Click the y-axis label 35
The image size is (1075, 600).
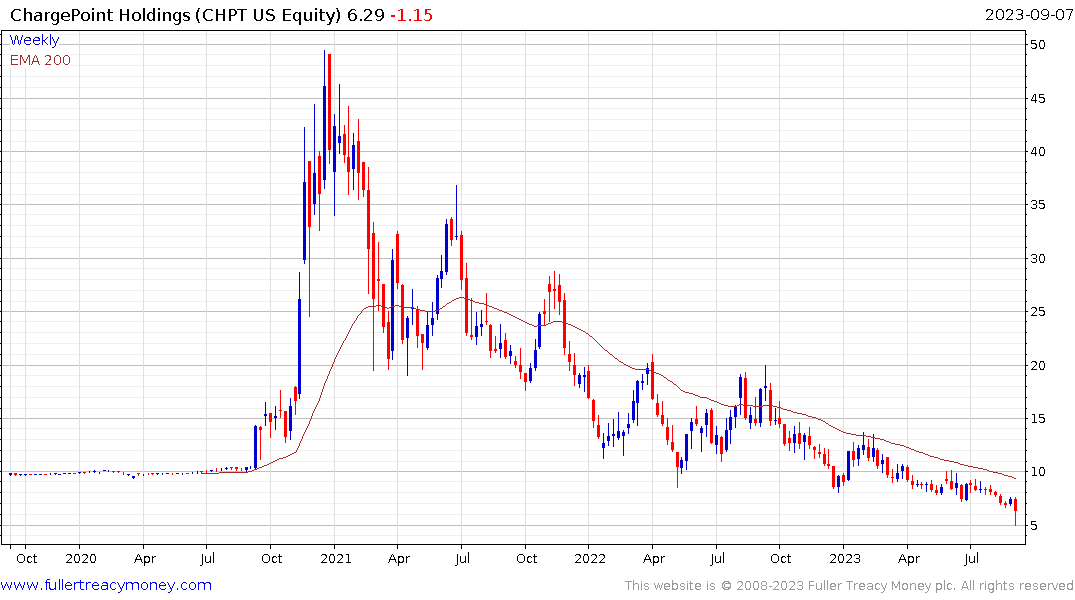tap(1038, 204)
